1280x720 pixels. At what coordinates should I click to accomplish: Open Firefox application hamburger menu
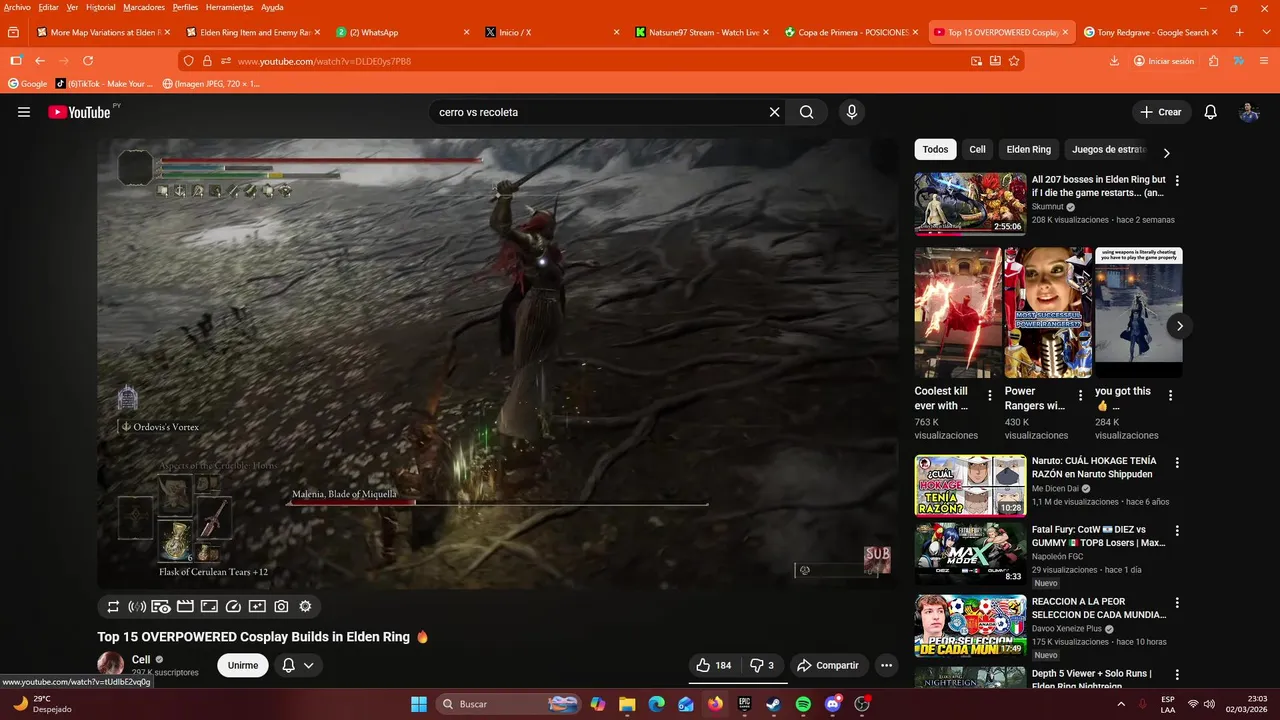click(1262, 61)
